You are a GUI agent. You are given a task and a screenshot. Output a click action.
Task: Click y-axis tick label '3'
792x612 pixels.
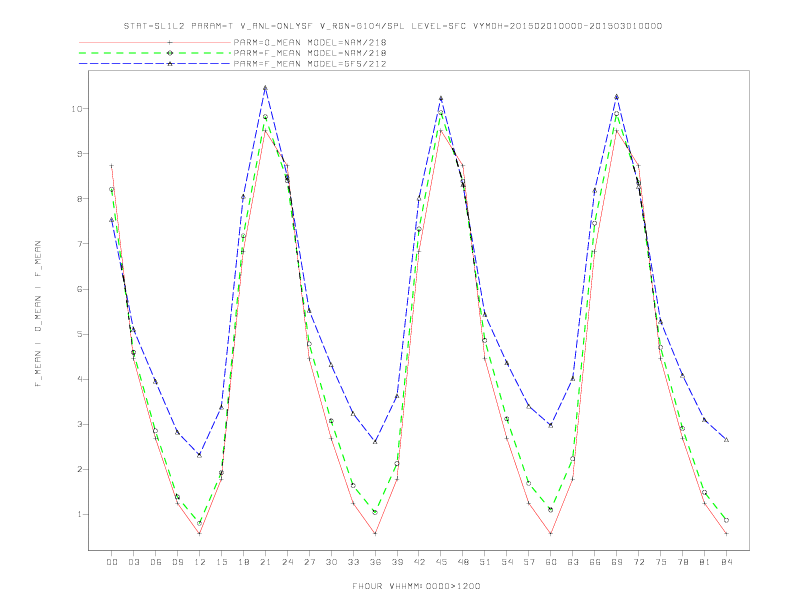point(79,424)
